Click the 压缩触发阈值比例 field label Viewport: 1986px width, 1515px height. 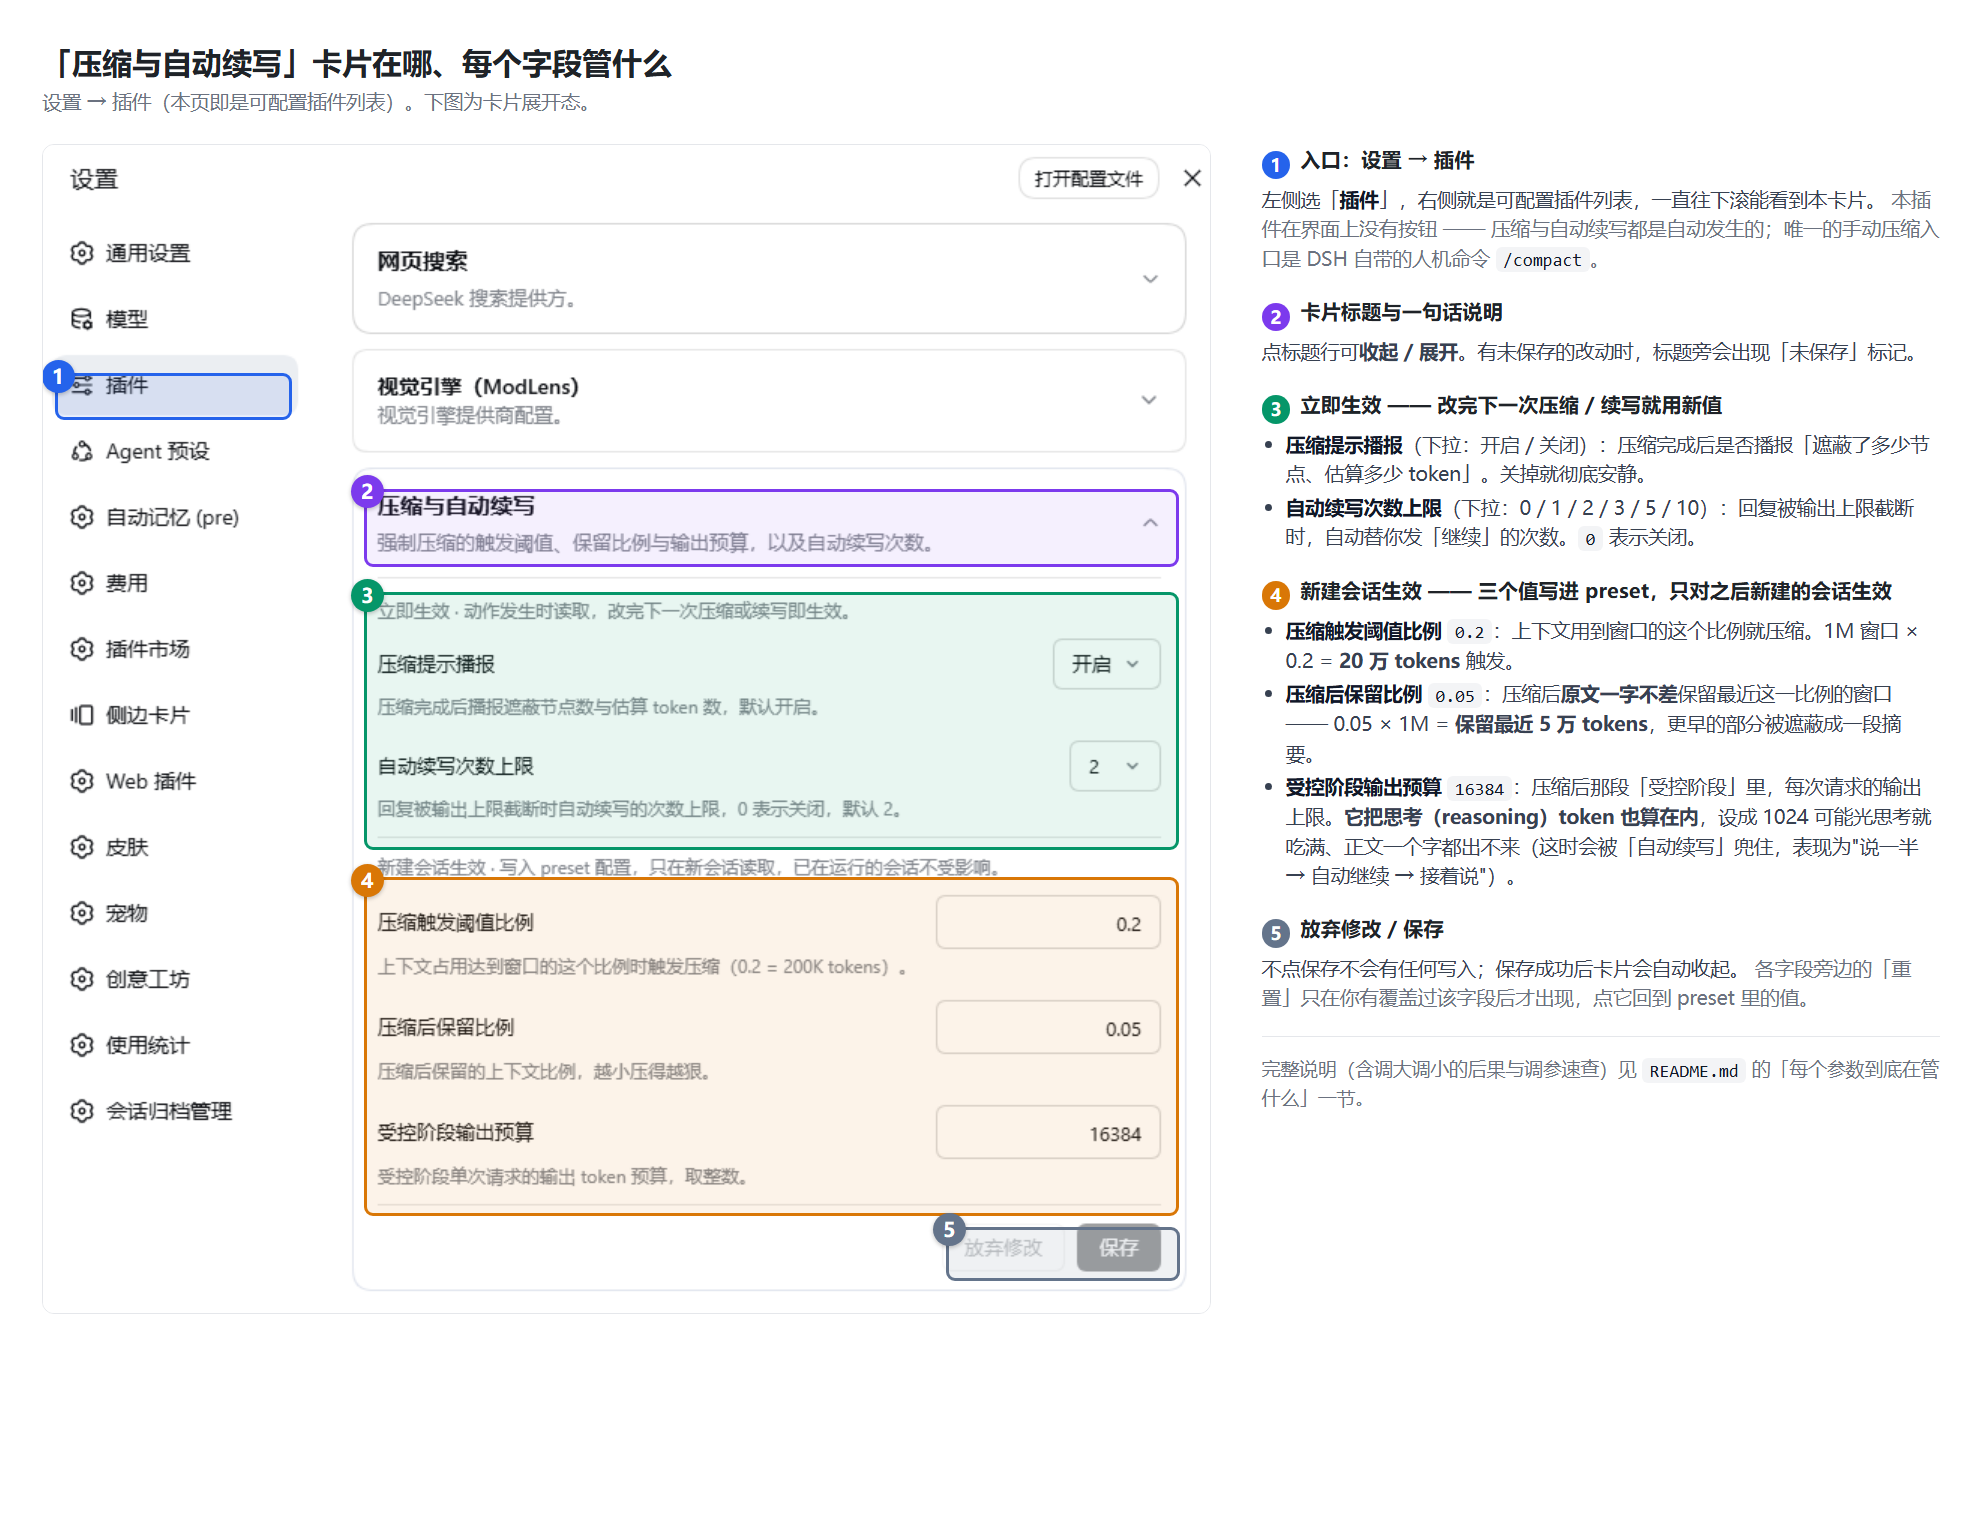point(455,922)
